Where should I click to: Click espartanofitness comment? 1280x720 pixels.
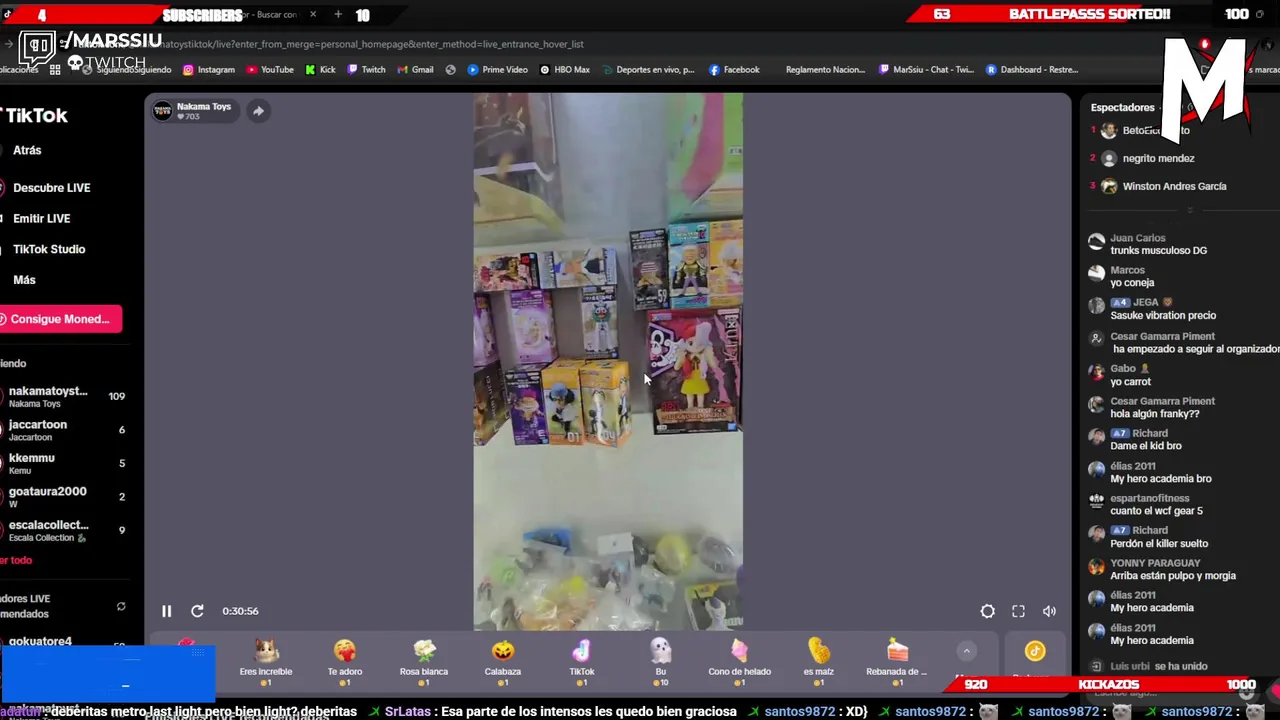point(1155,505)
